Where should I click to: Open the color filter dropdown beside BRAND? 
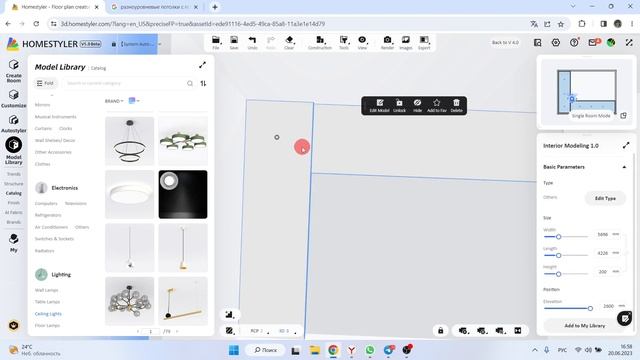coord(134,100)
